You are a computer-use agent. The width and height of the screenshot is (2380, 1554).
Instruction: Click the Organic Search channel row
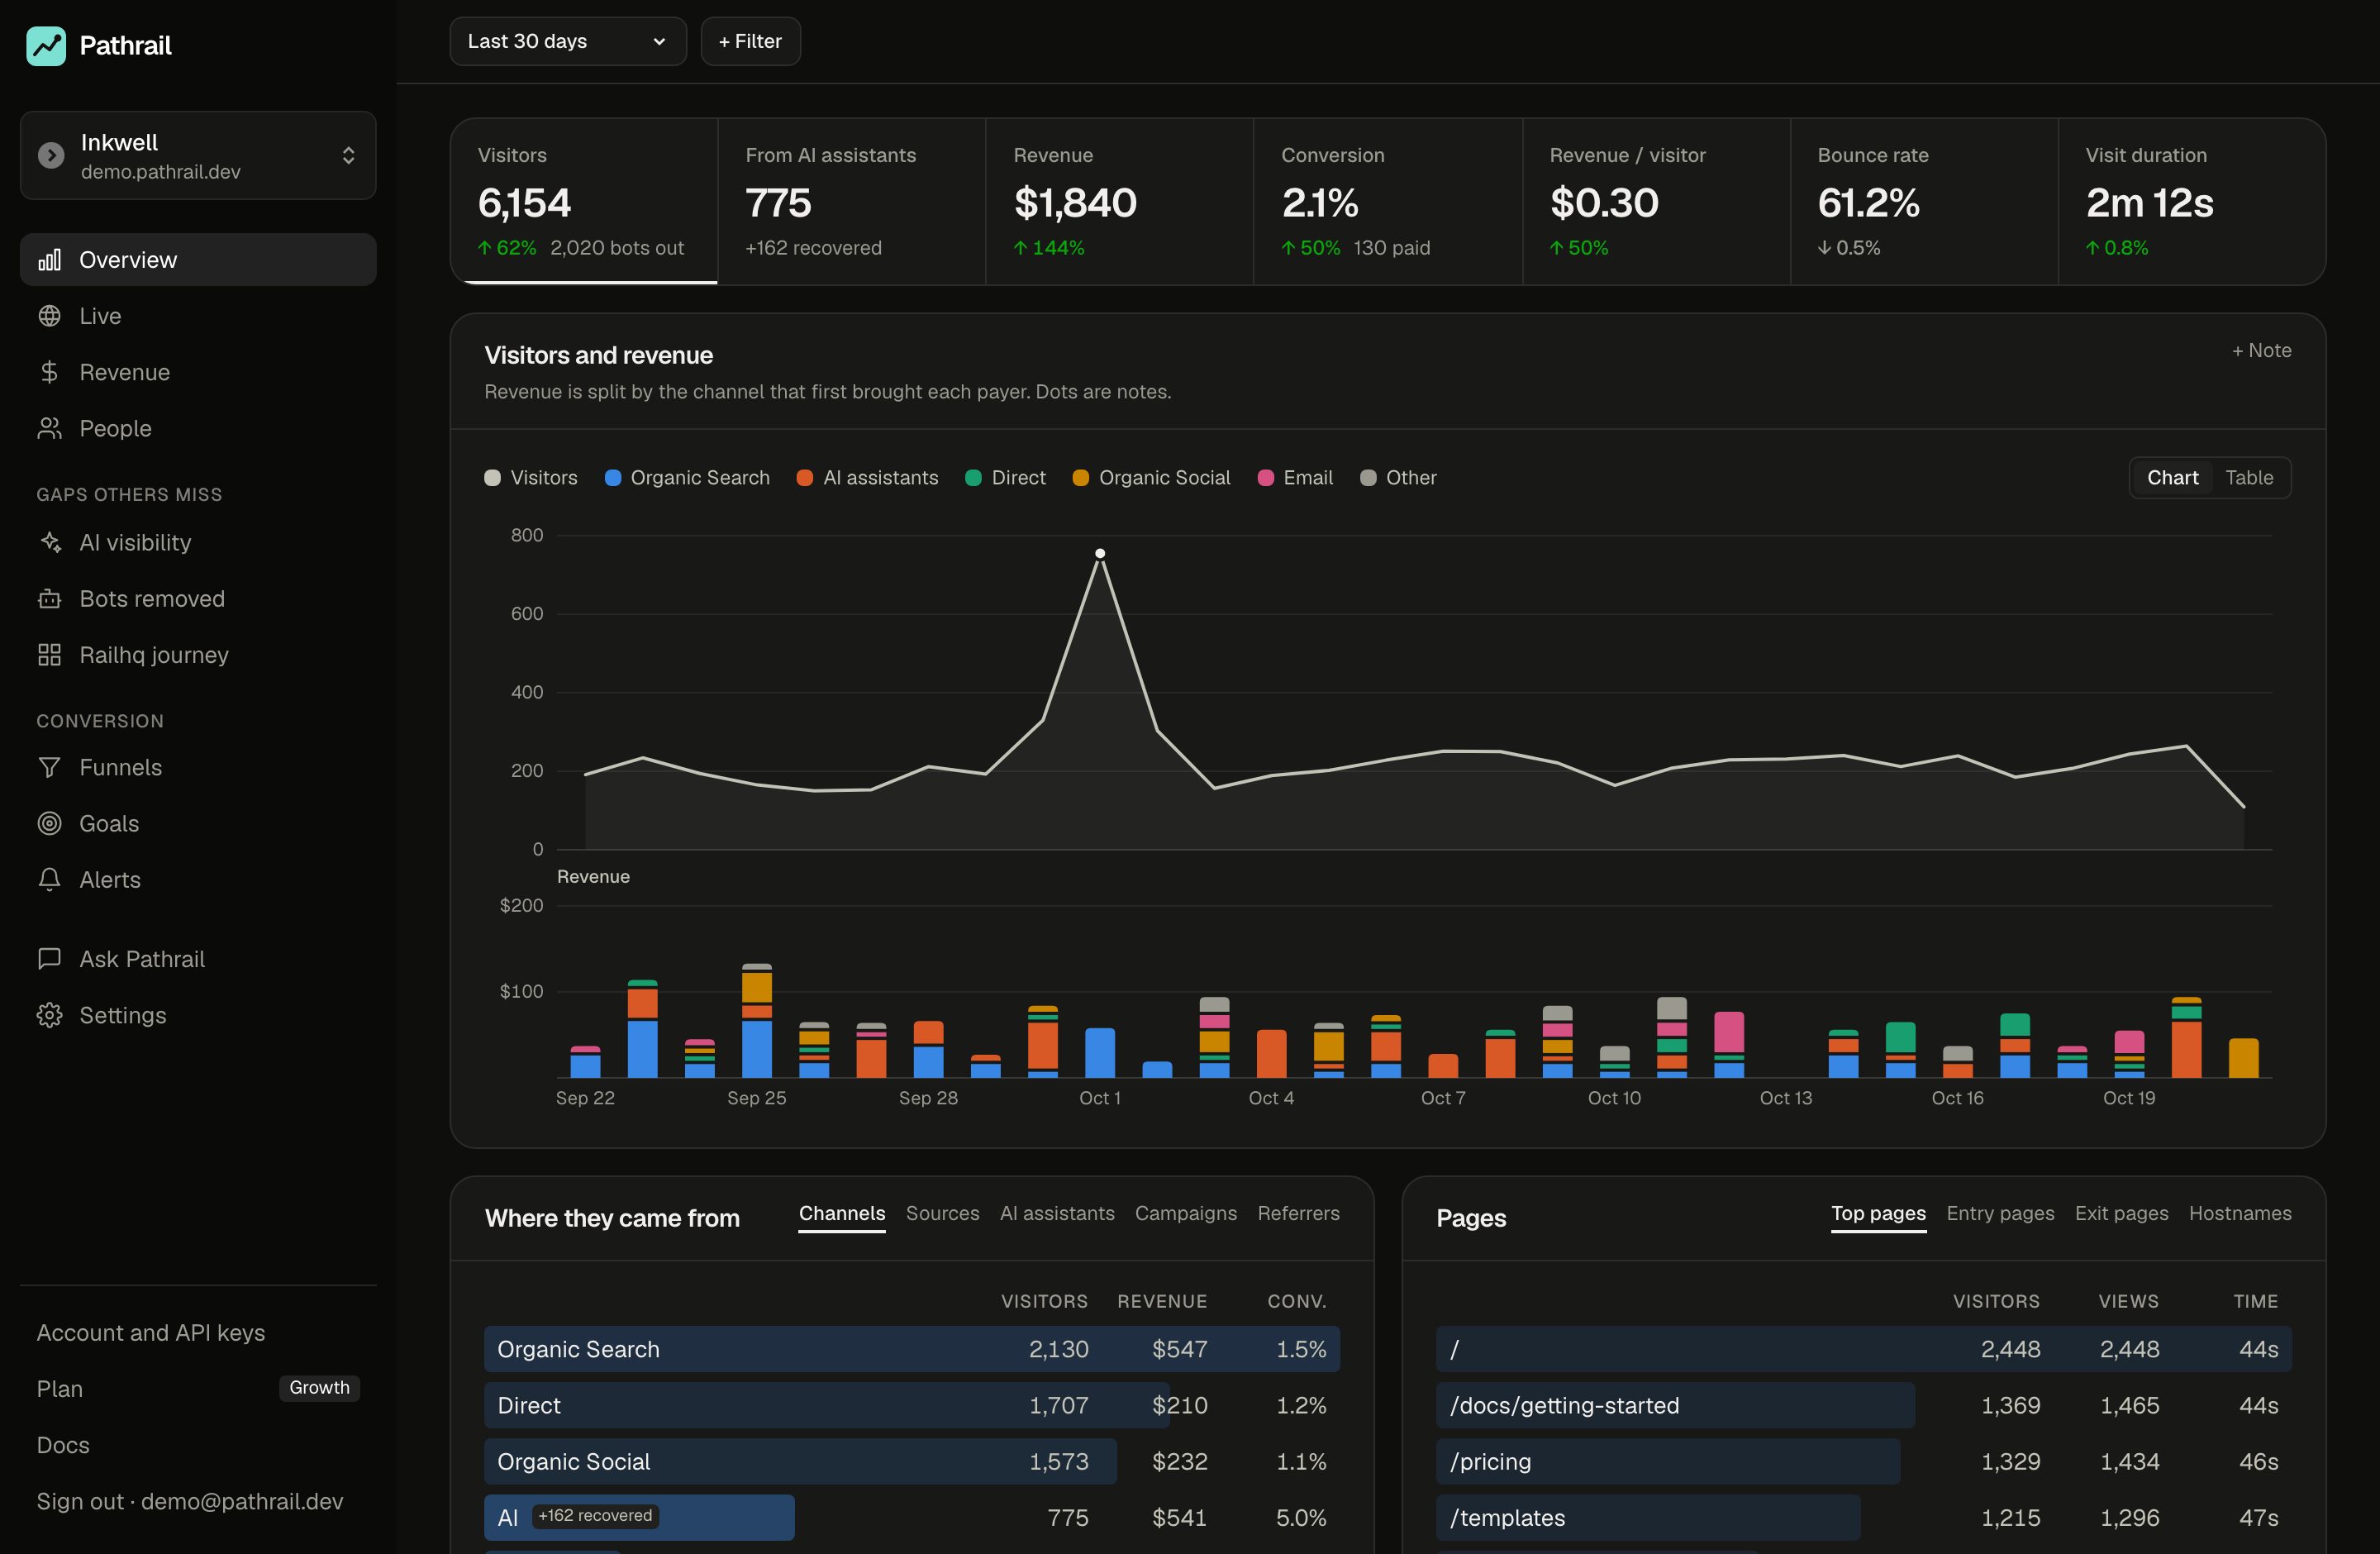point(912,1349)
